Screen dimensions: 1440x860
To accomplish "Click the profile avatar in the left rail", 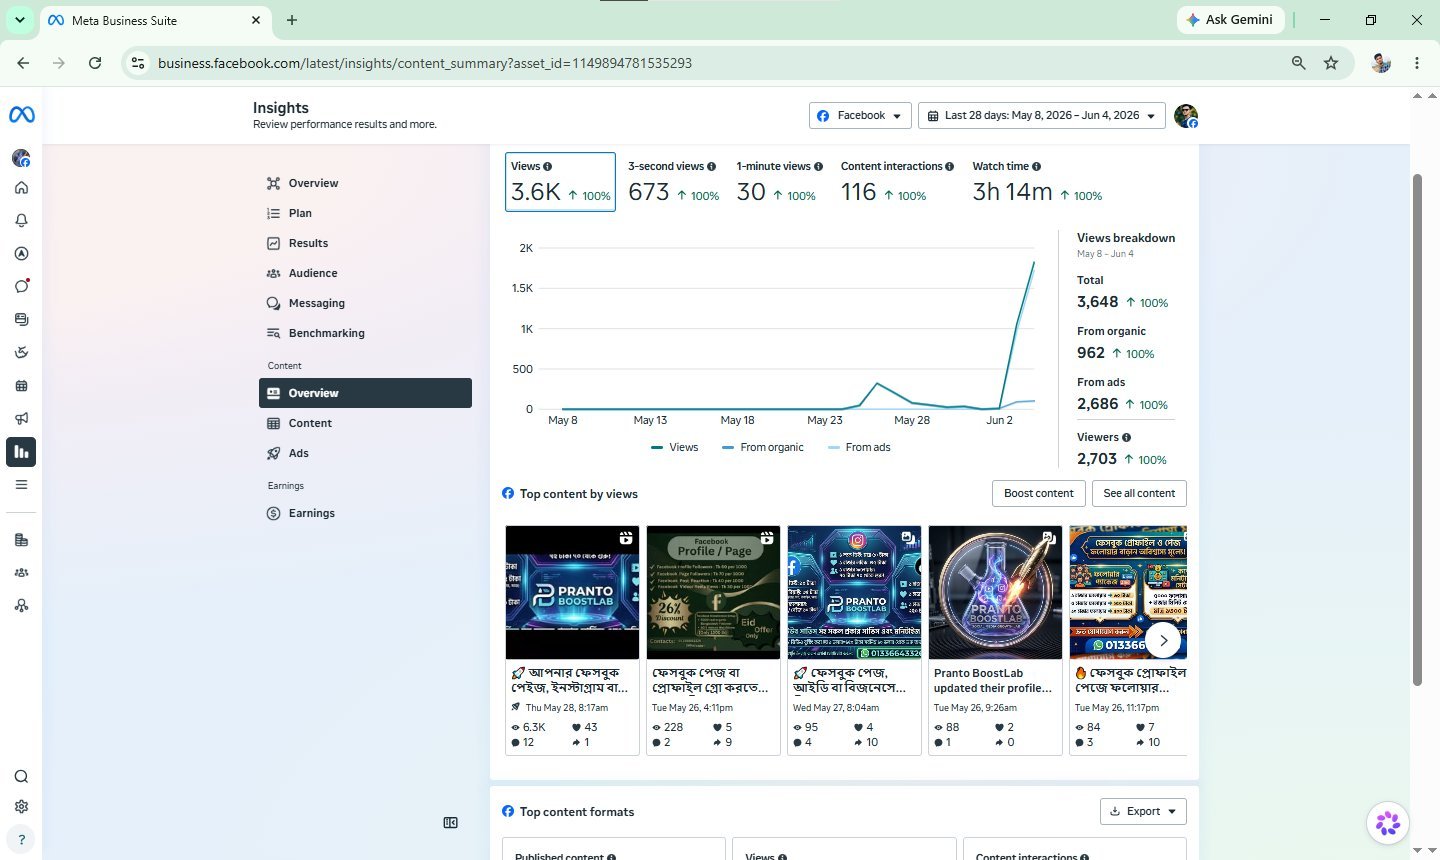I will tap(21, 158).
